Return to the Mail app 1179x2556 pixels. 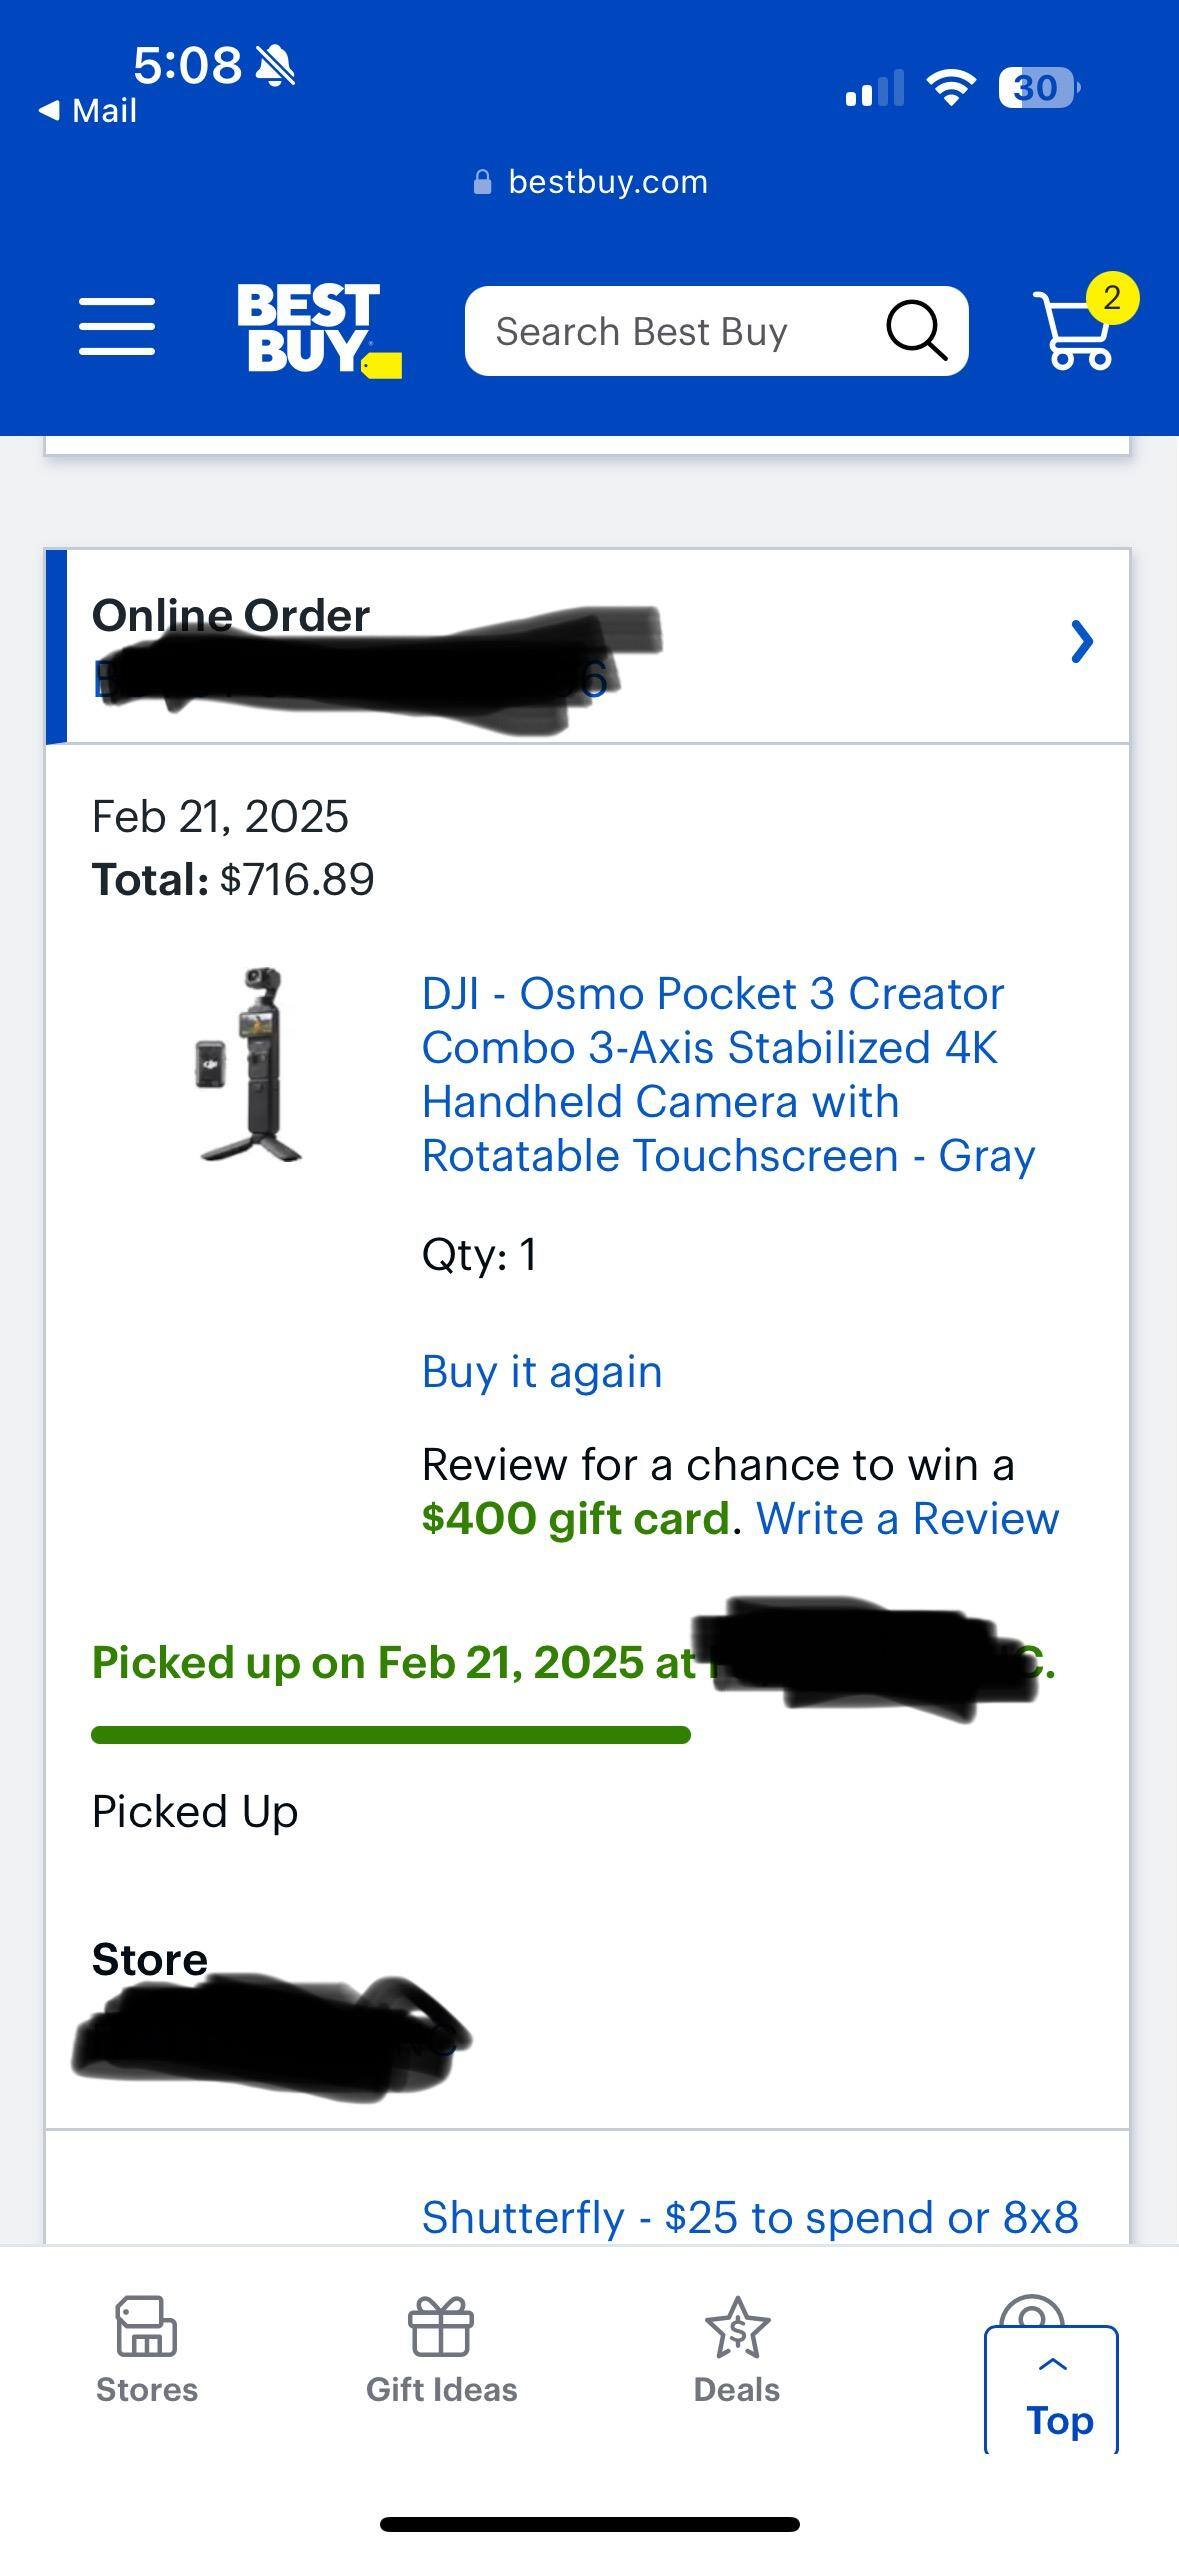pos(88,110)
